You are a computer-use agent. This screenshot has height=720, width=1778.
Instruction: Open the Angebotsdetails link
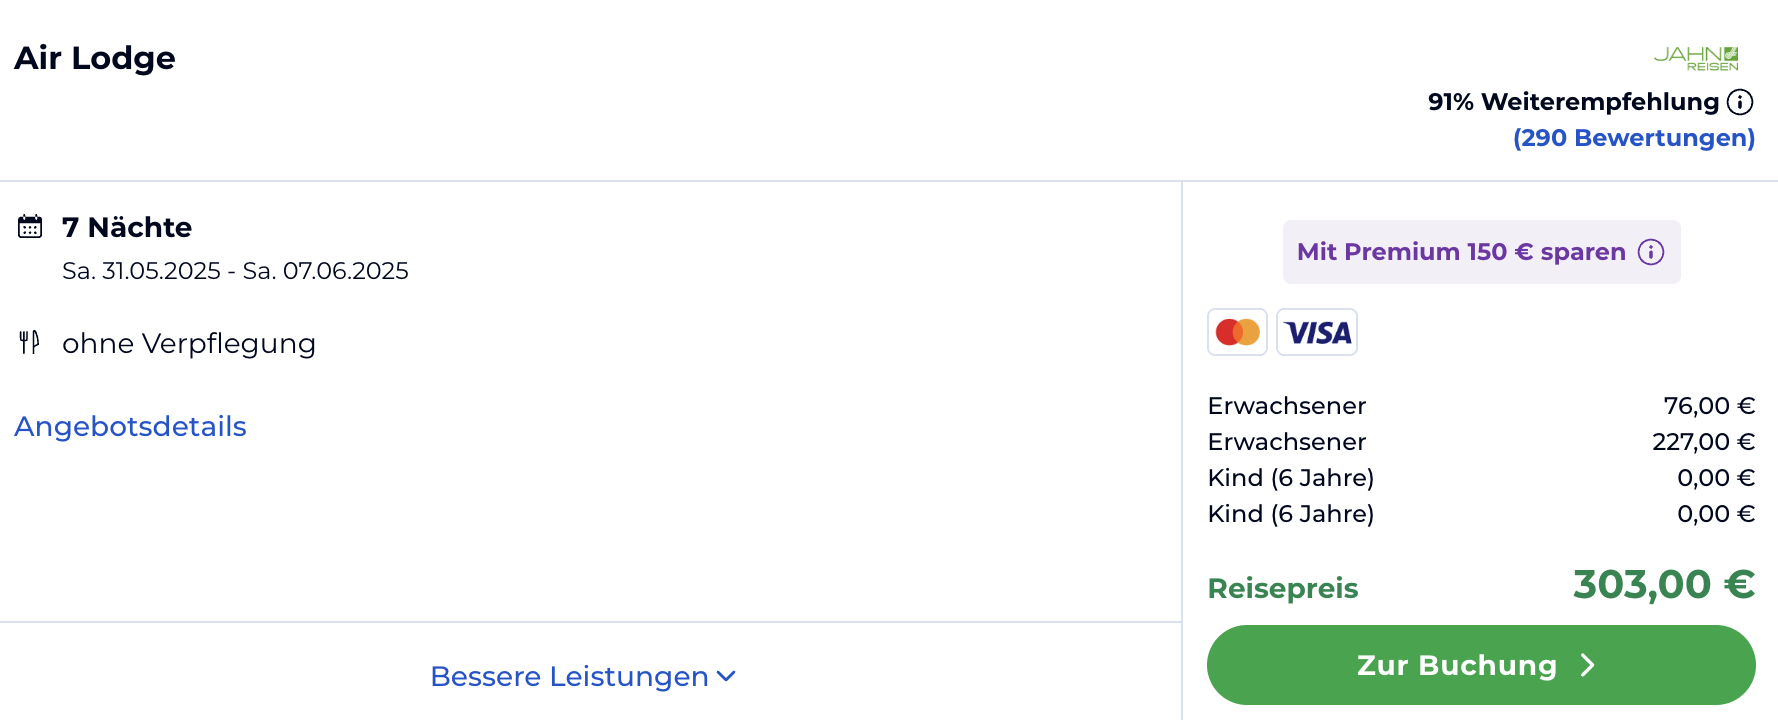(x=130, y=427)
